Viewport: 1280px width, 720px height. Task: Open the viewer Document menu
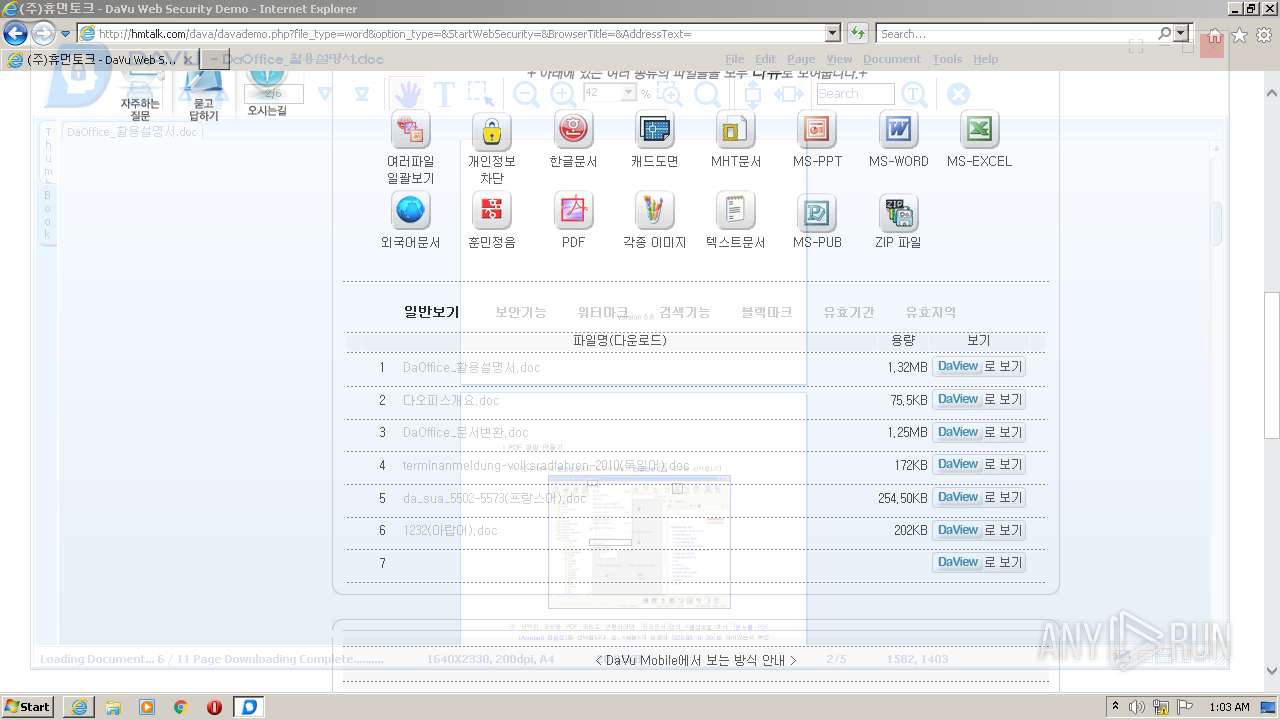[x=892, y=59]
